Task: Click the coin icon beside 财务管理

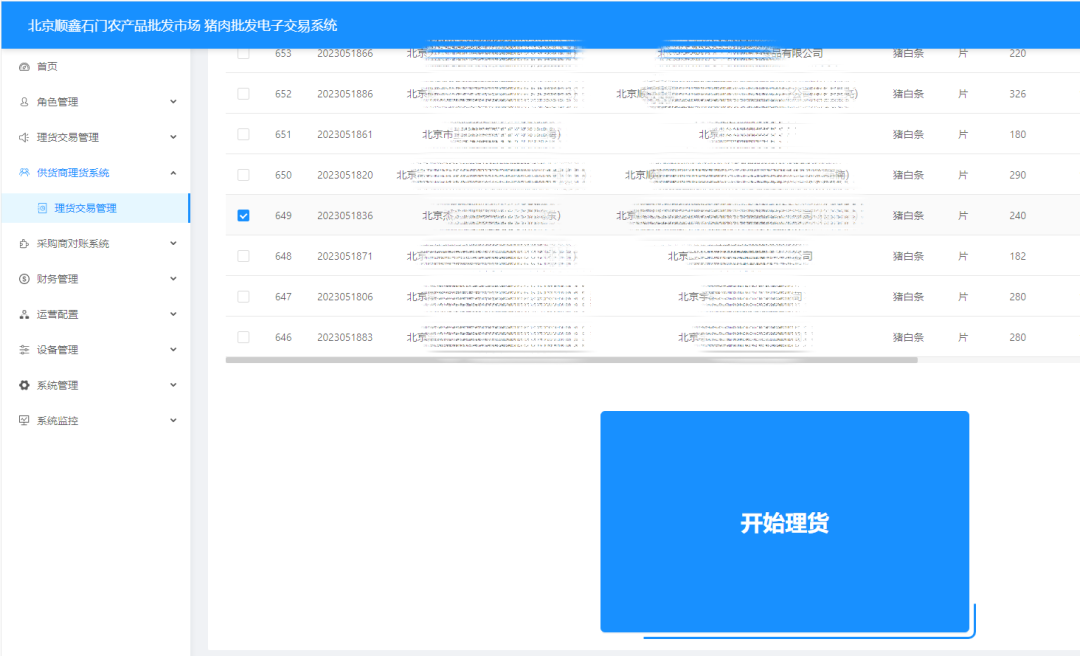Action: pyautogui.click(x=24, y=279)
